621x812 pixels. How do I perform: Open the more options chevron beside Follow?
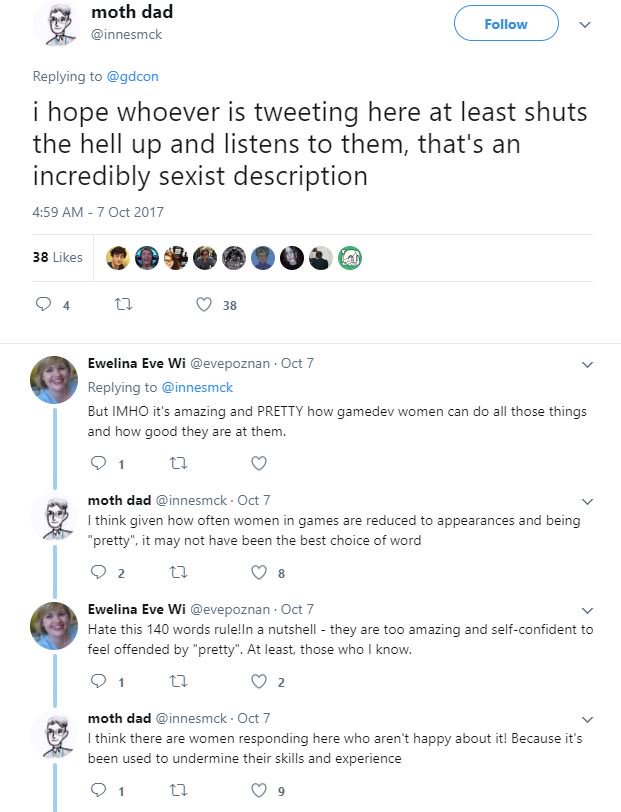click(586, 25)
